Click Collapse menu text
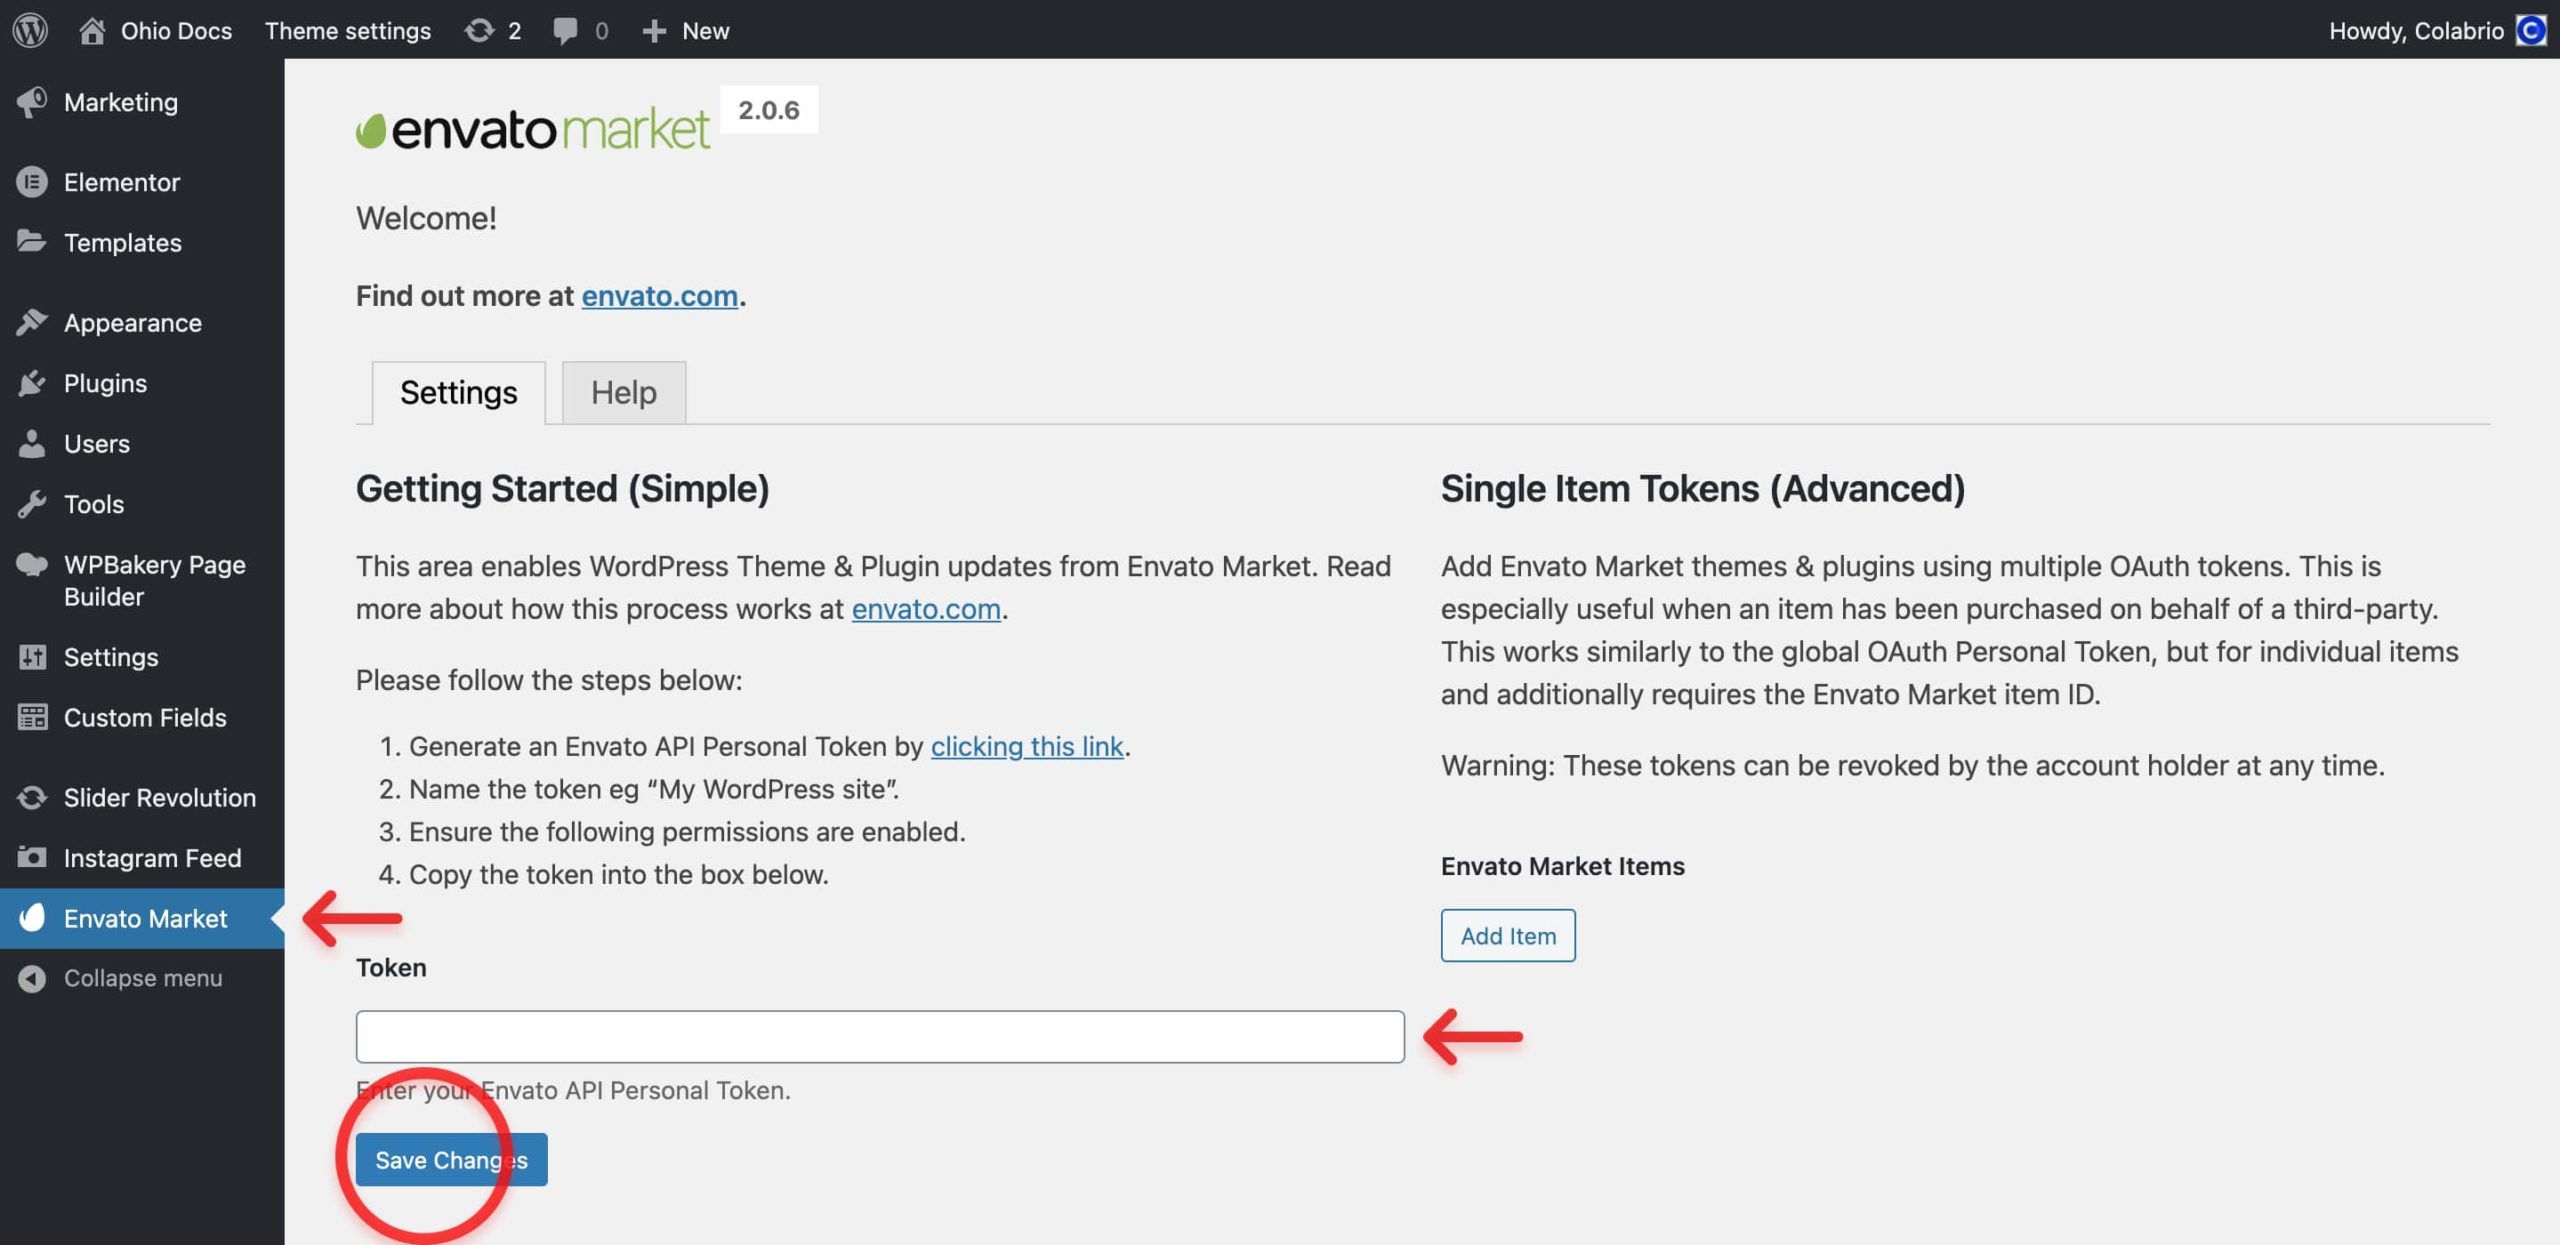This screenshot has width=2560, height=1245. (143, 978)
